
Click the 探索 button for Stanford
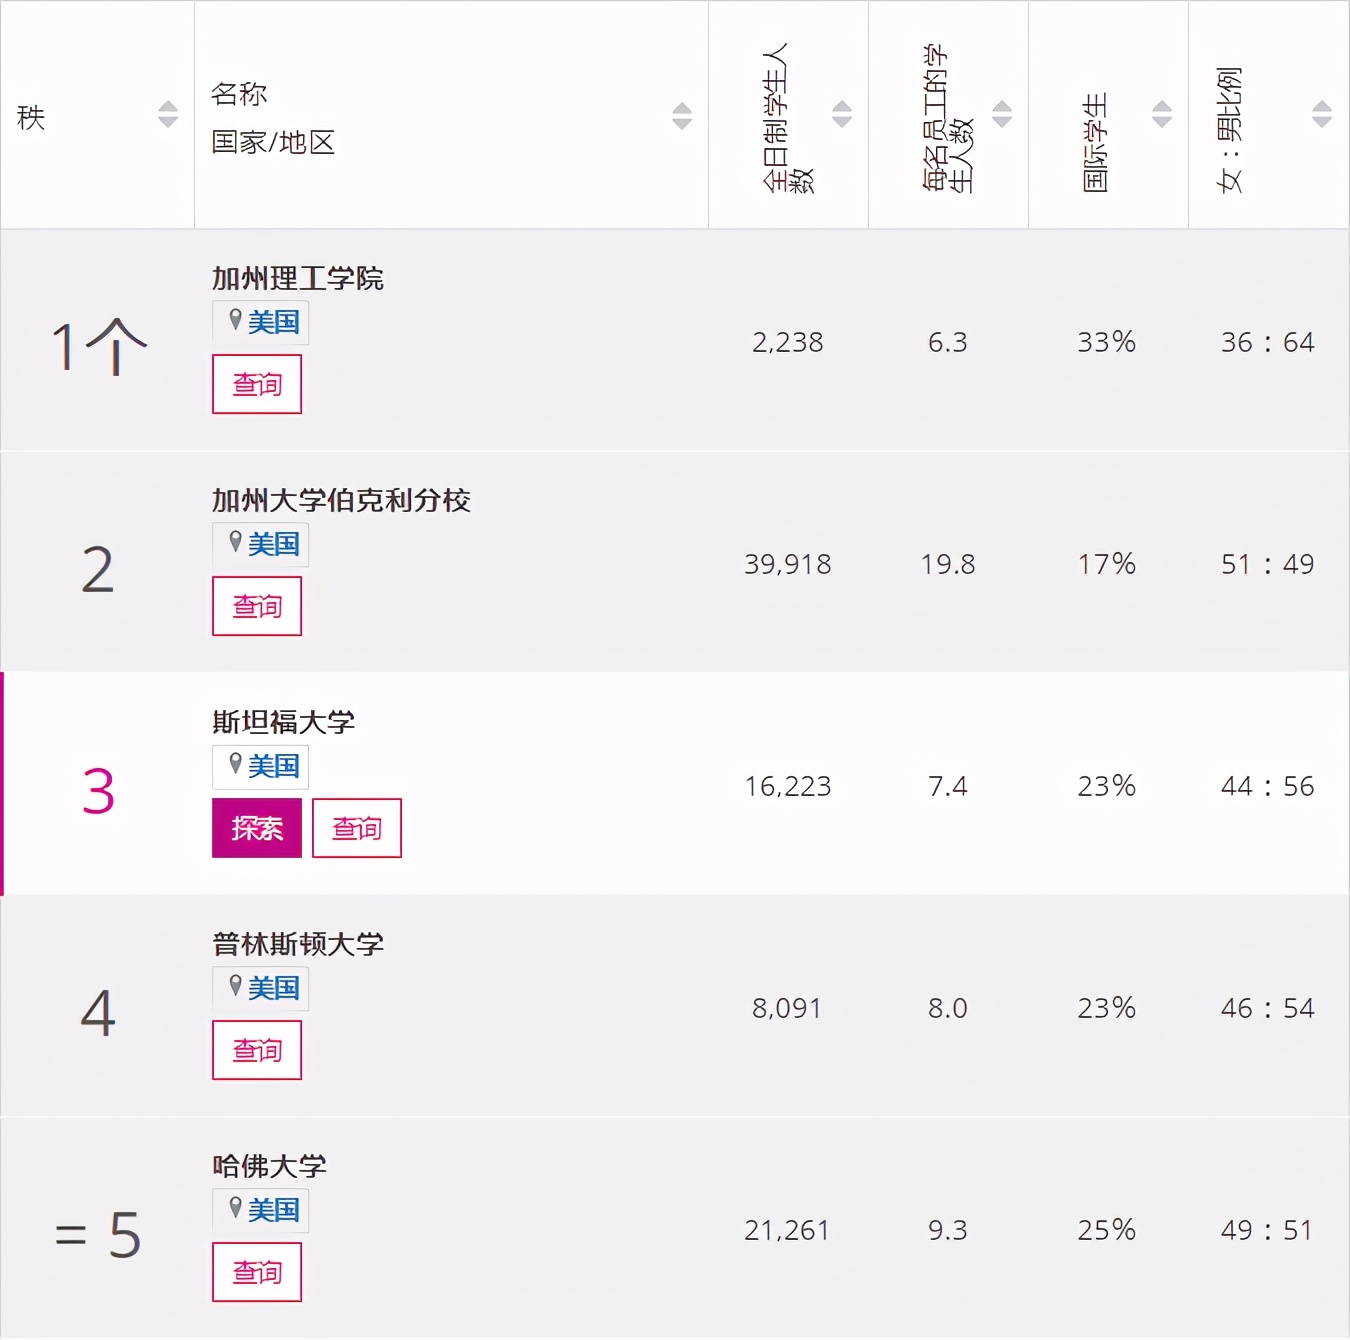[x=257, y=828]
